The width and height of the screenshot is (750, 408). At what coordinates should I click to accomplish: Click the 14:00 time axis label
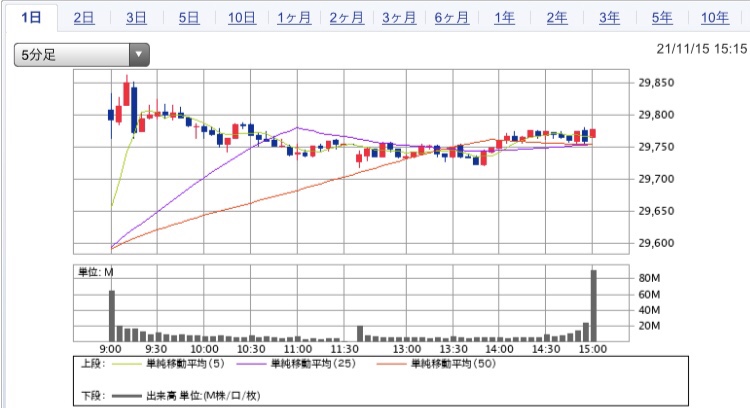[x=499, y=349]
